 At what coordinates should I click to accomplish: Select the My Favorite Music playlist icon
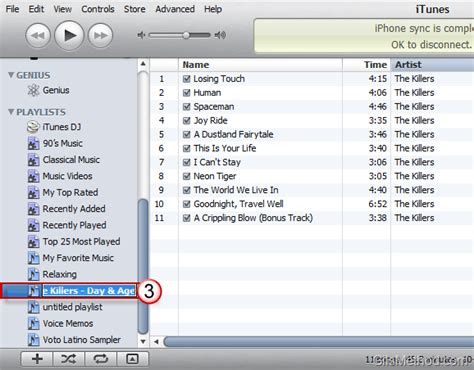click(x=33, y=258)
